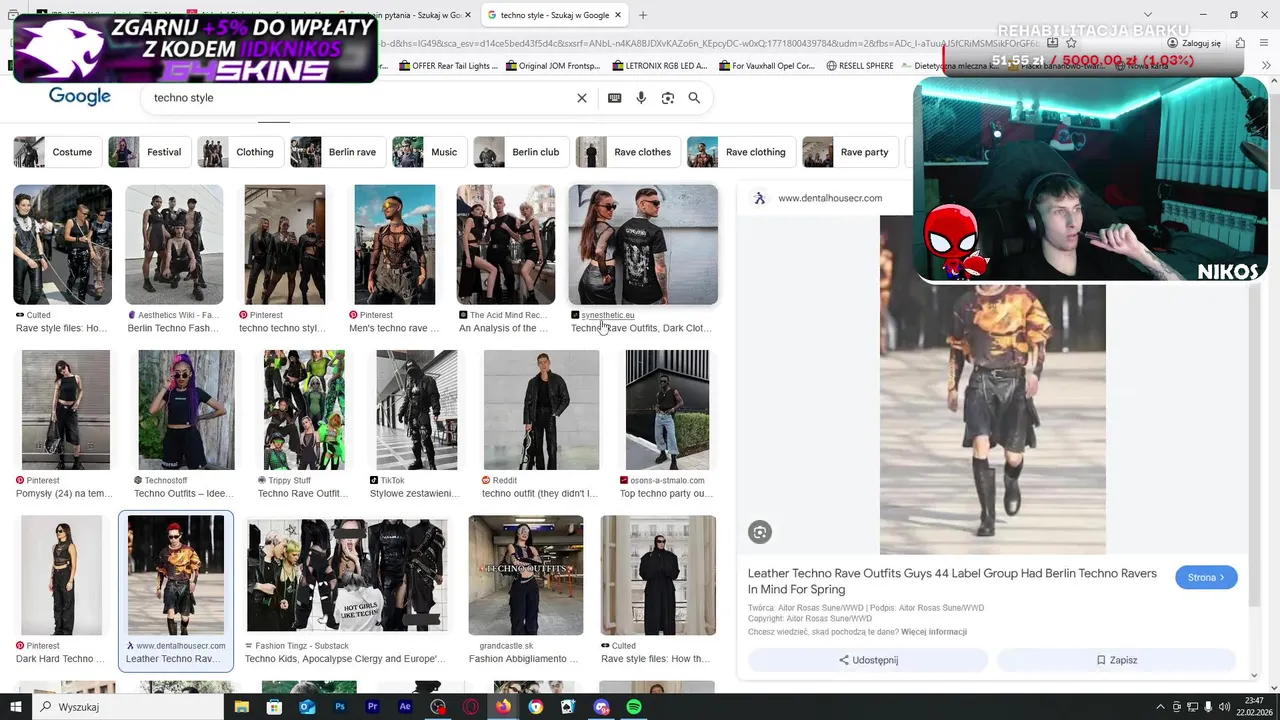The image size is (1280, 720).
Task: Click the Windows taskbar 'Wyszukaj' search box
Action: [x=130, y=707]
